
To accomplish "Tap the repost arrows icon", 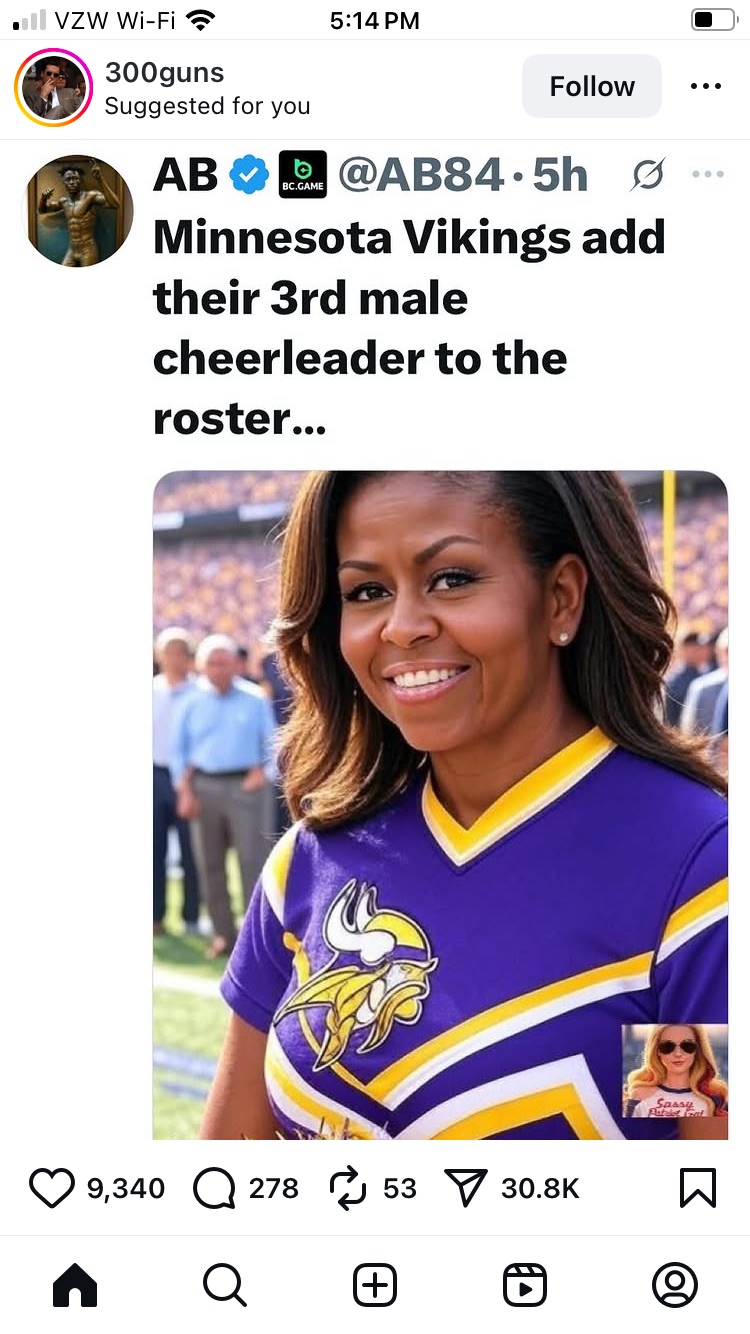I will (x=348, y=1188).
